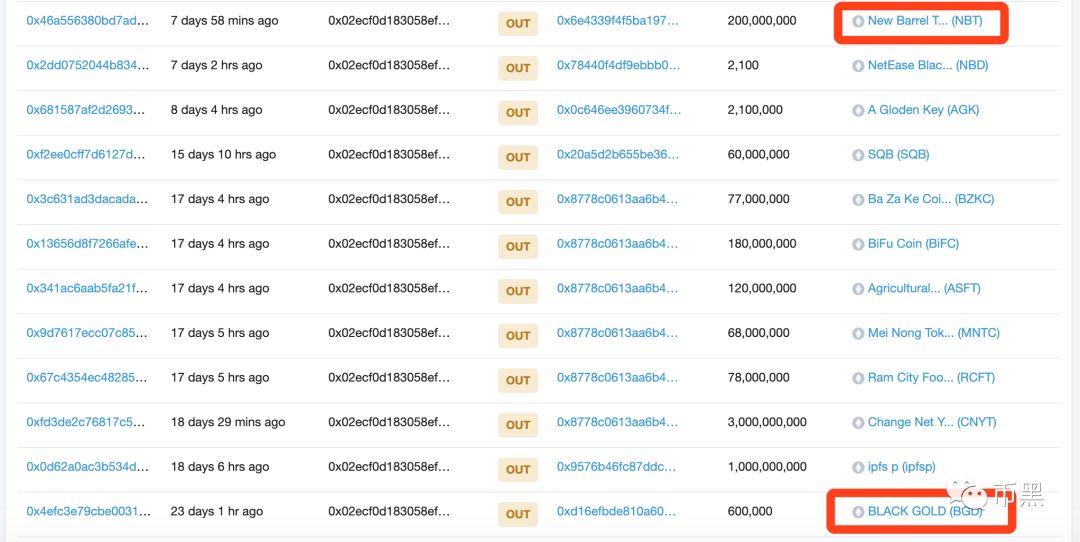Click the OUT badge in the SQB row

(518, 157)
